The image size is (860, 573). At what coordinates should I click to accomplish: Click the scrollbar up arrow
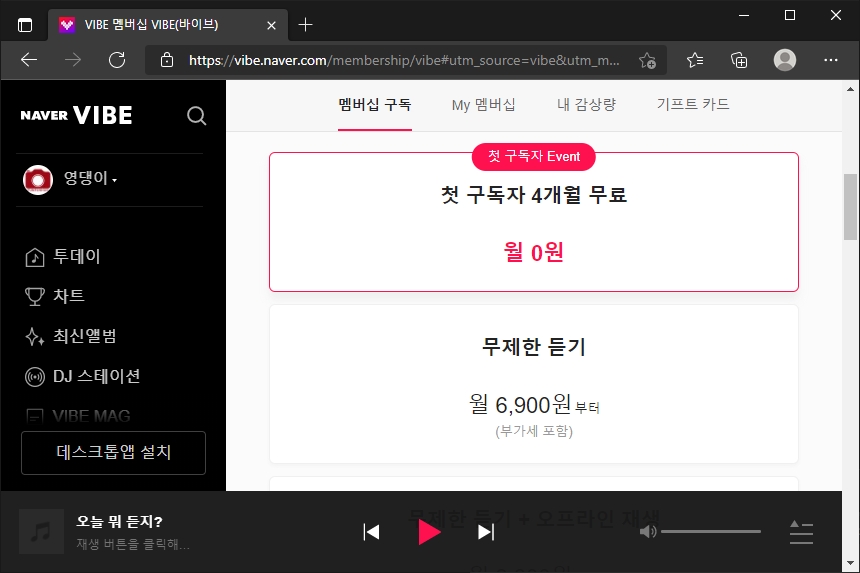[850, 89]
